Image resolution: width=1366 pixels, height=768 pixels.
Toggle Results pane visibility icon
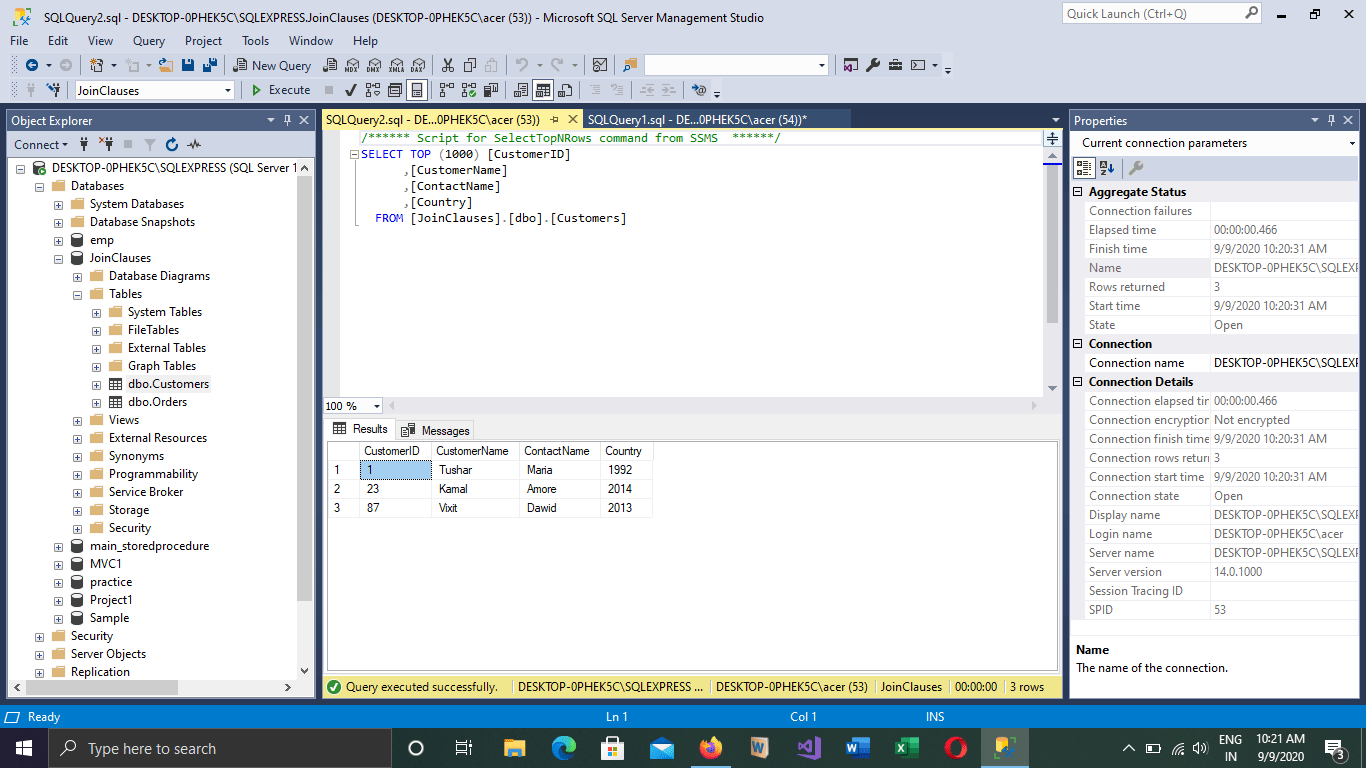point(418,90)
